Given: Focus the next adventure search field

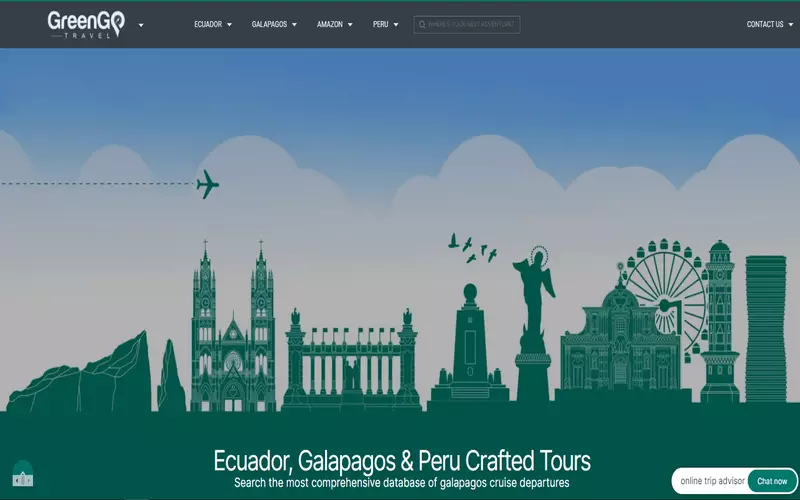Looking at the screenshot, I should [x=467, y=24].
